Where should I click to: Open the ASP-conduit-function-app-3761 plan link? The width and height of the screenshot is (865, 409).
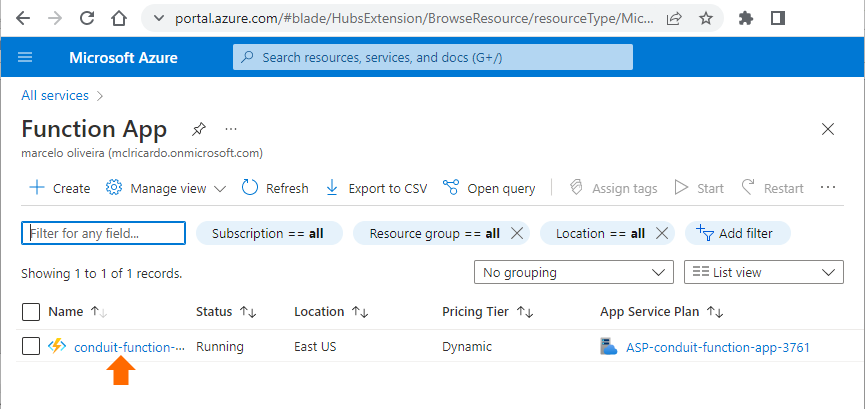[x=718, y=347]
